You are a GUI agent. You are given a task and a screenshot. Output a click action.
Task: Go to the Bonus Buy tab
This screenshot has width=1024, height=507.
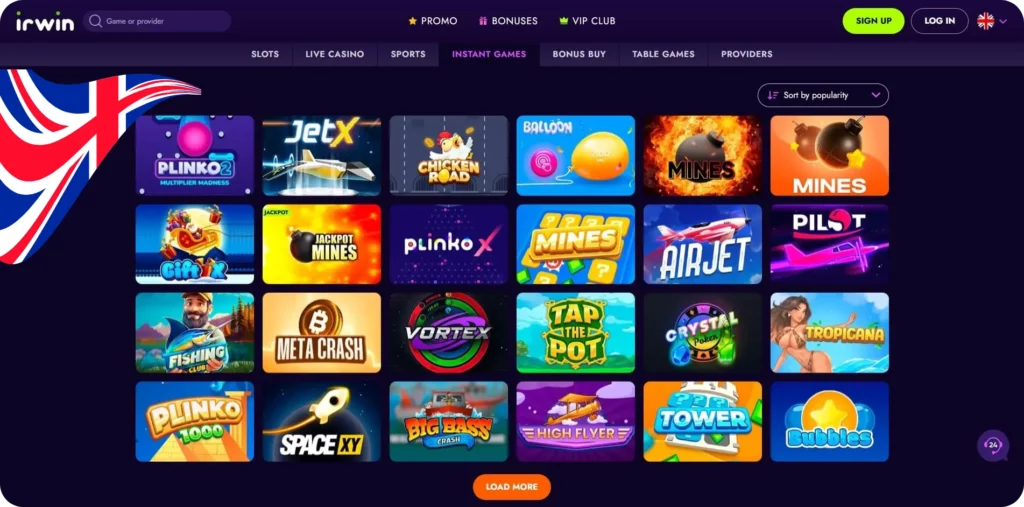pos(579,54)
